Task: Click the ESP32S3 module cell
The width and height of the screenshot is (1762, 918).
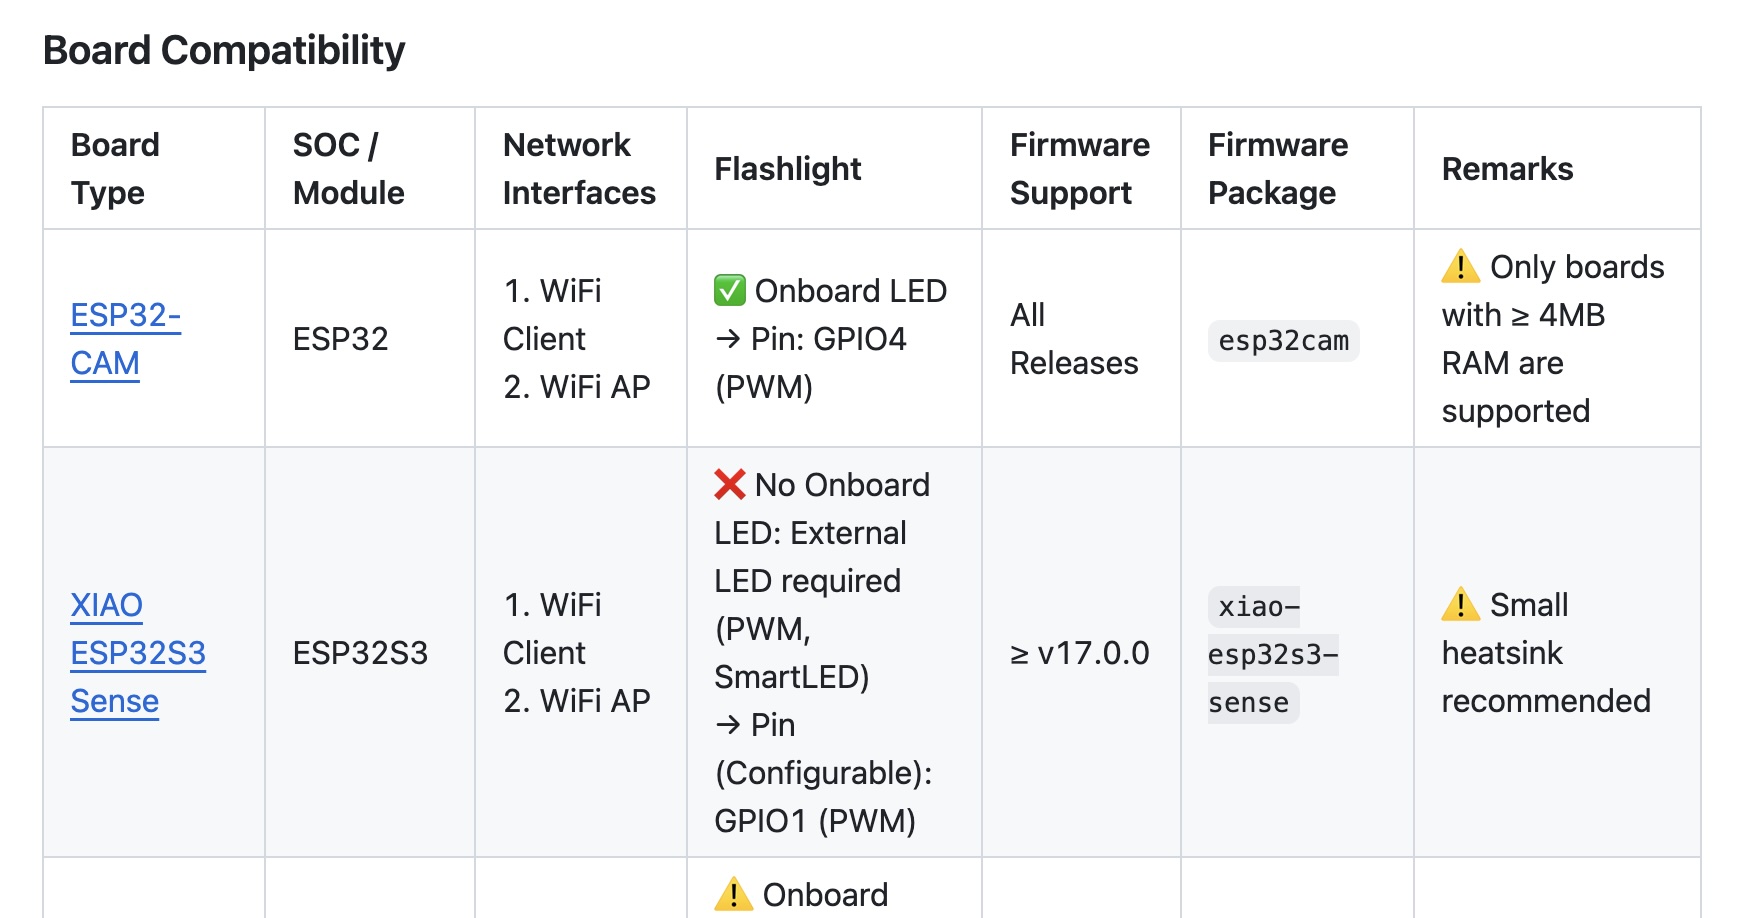Action: pyautogui.click(x=360, y=653)
